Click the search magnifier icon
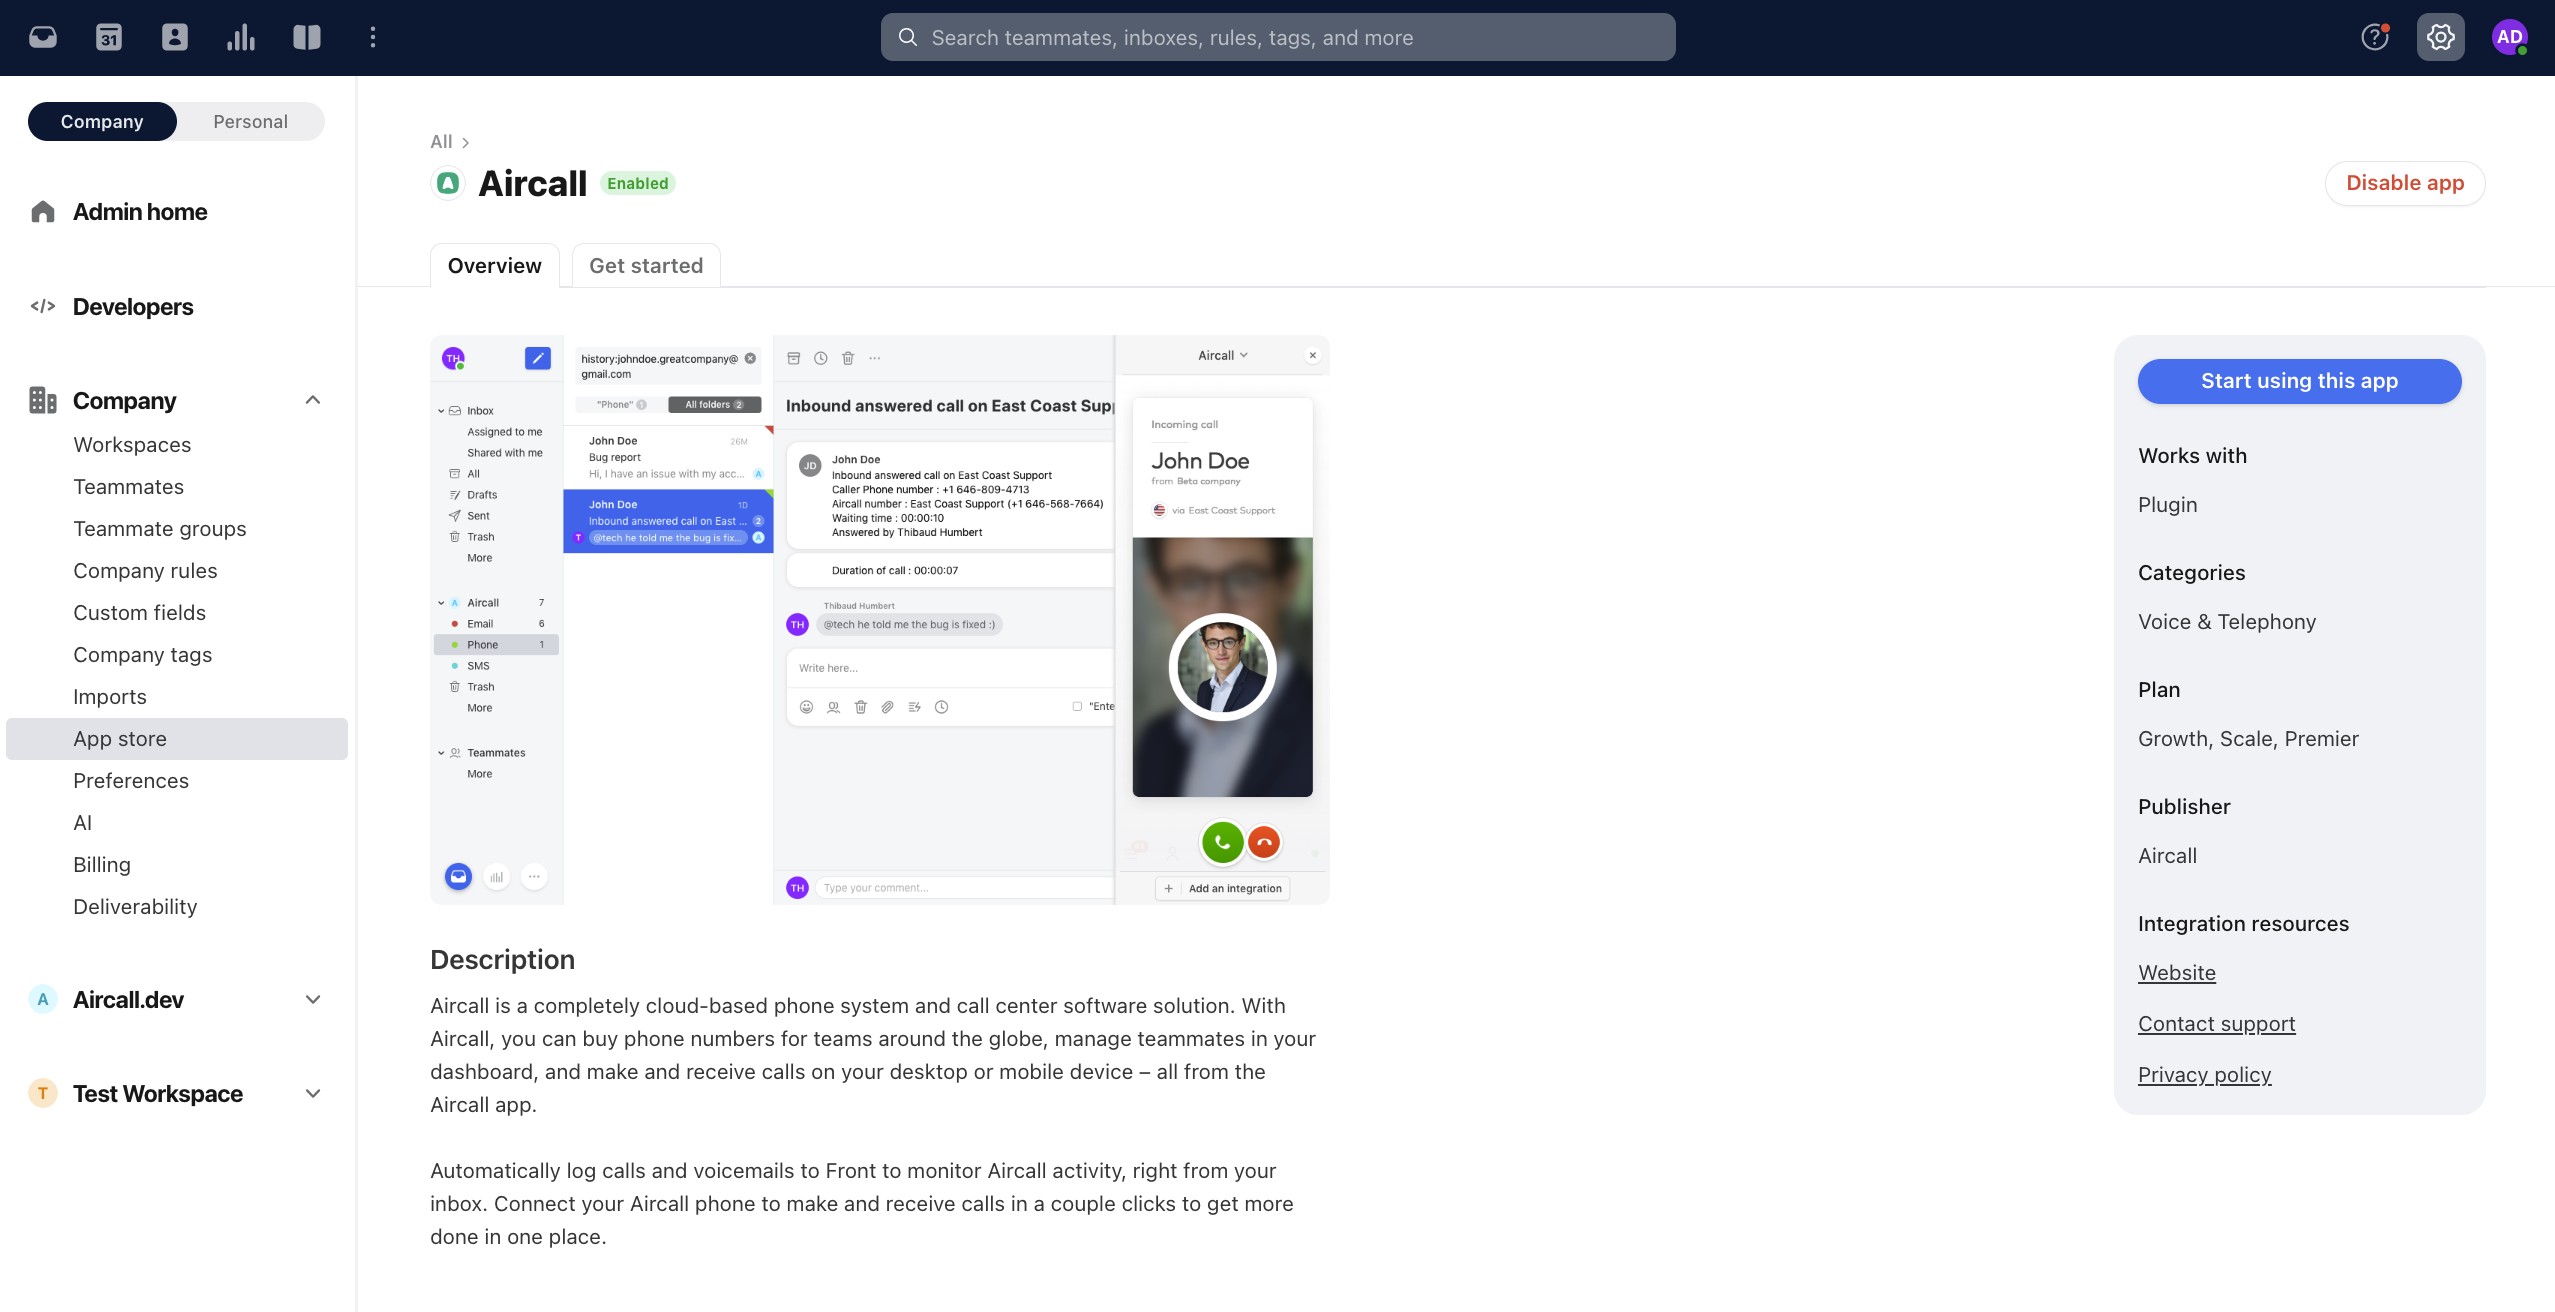 (x=908, y=38)
